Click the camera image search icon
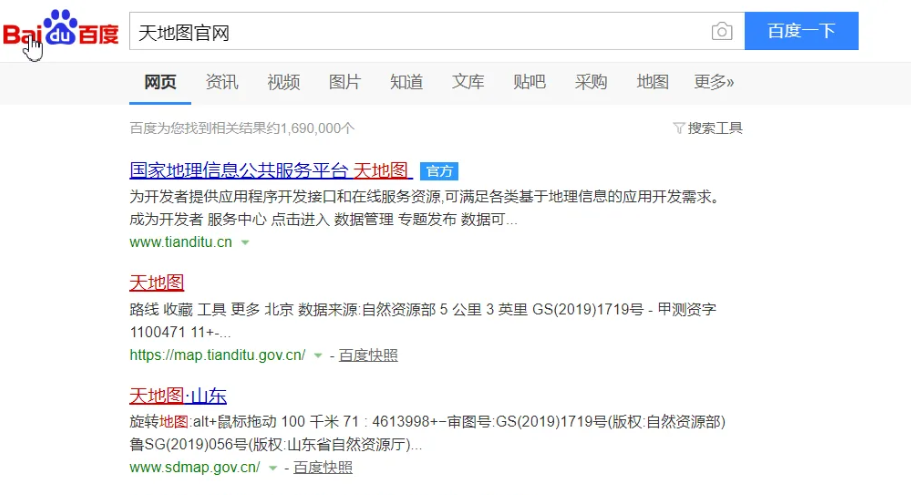The height and width of the screenshot is (495, 911). [x=721, y=32]
